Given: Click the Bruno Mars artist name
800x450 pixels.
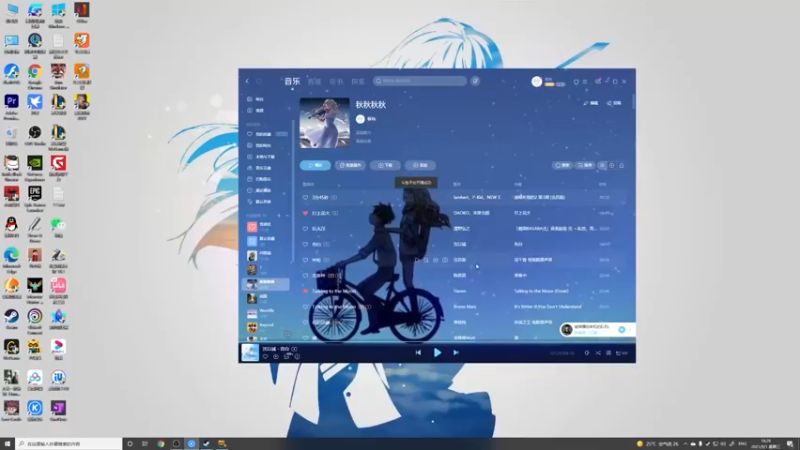Looking at the screenshot, I should tap(464, 307).
